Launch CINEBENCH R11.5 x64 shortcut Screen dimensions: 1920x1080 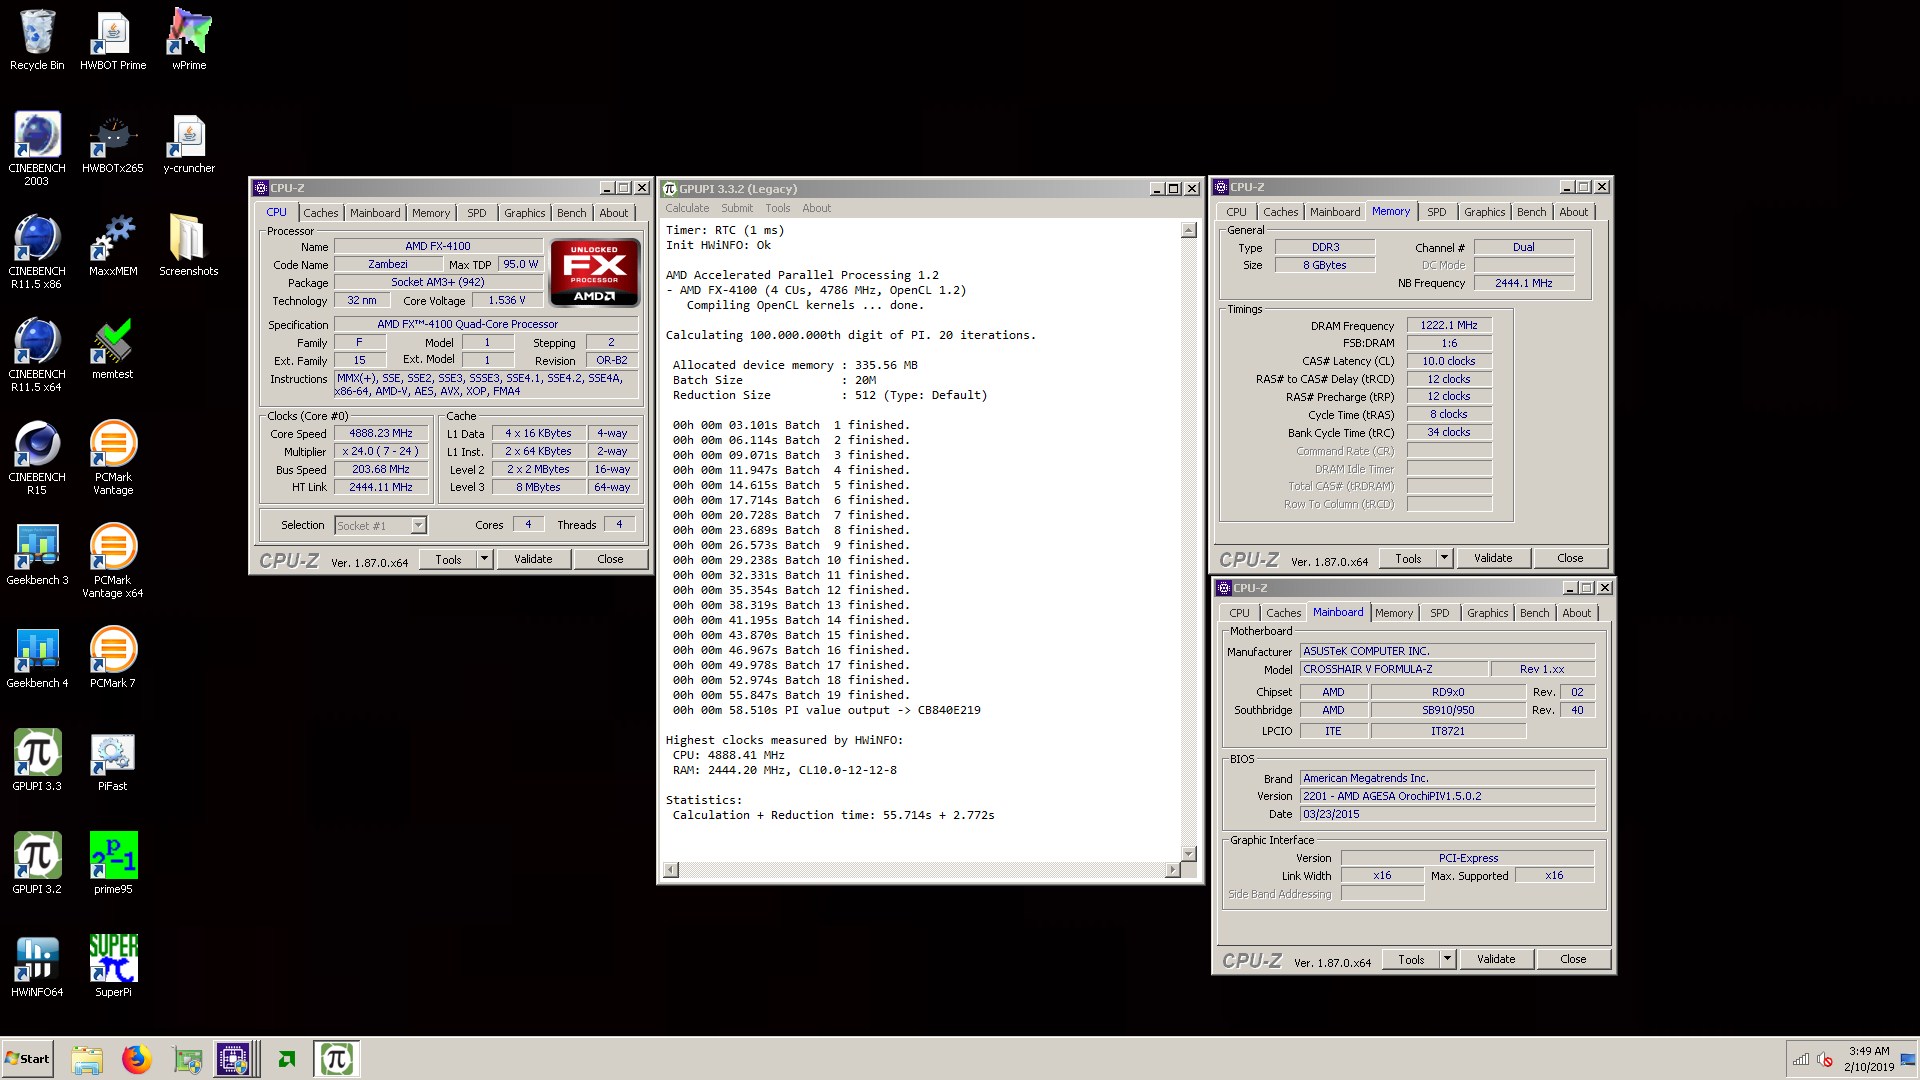[37, 355]
